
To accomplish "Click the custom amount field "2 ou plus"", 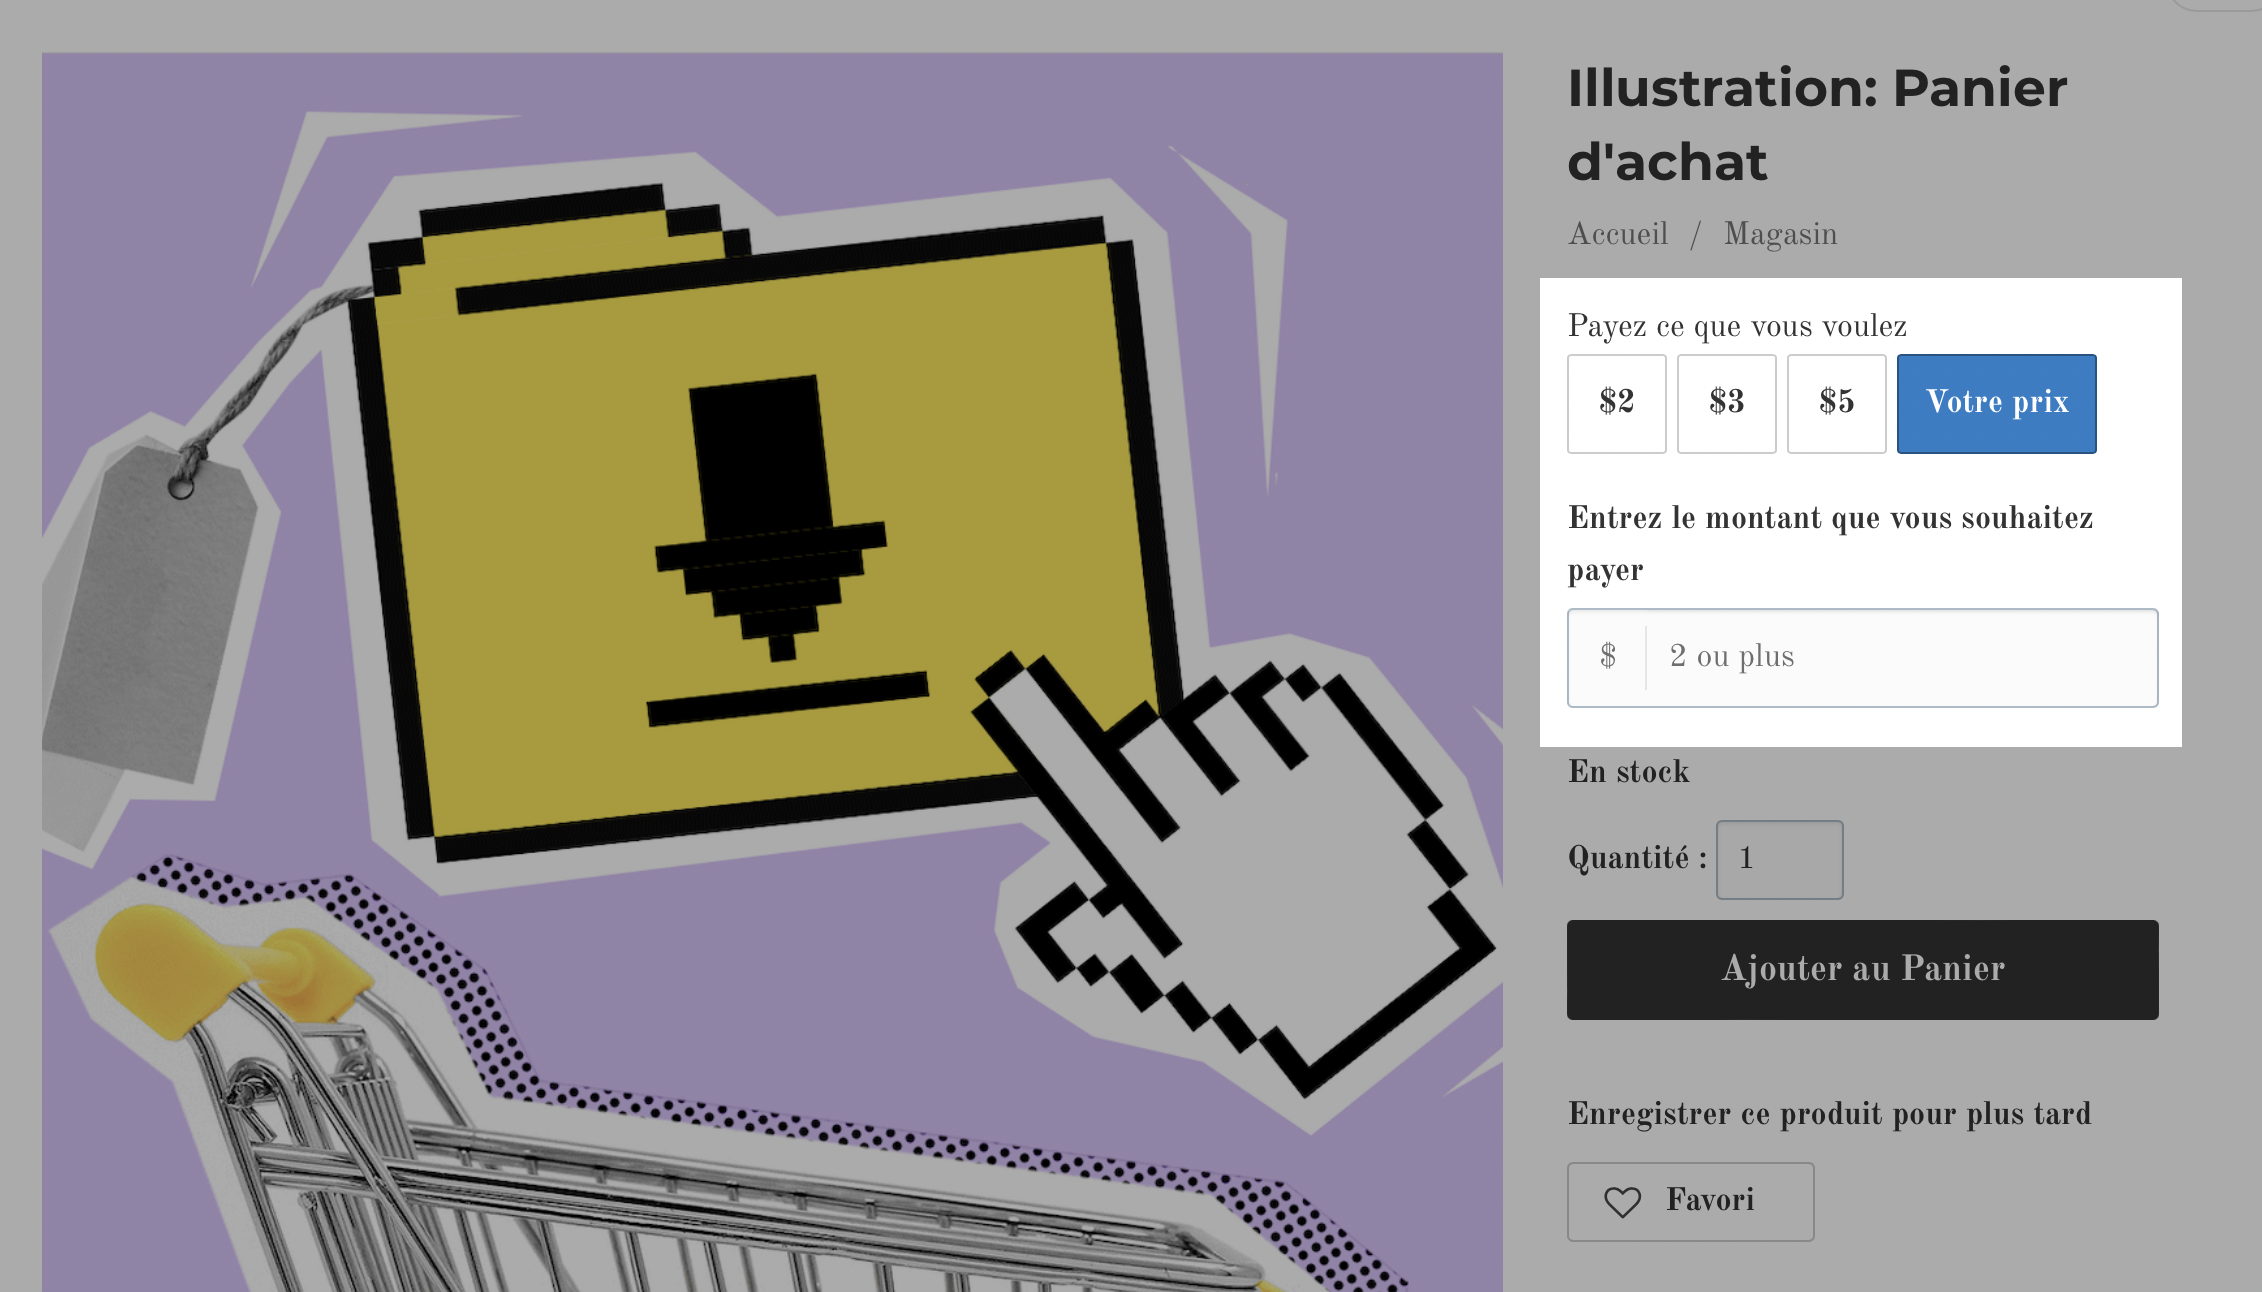I will tap(1900, 657).
